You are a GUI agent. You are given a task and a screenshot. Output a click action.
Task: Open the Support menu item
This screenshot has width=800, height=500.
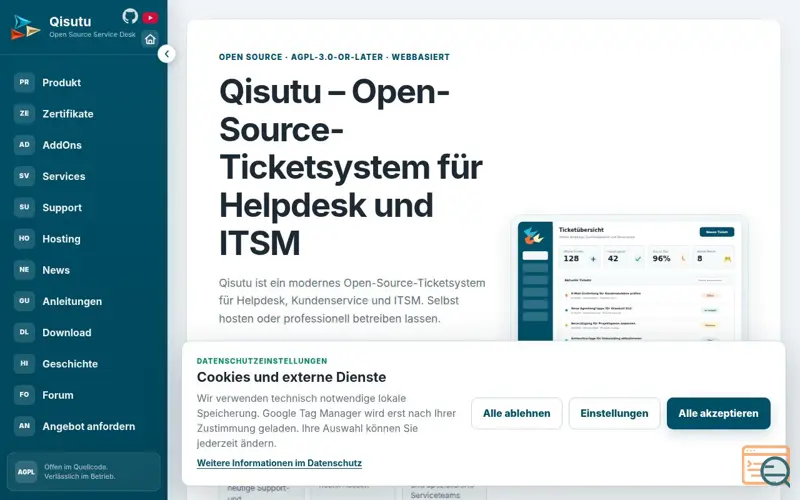tap(84, 208)
